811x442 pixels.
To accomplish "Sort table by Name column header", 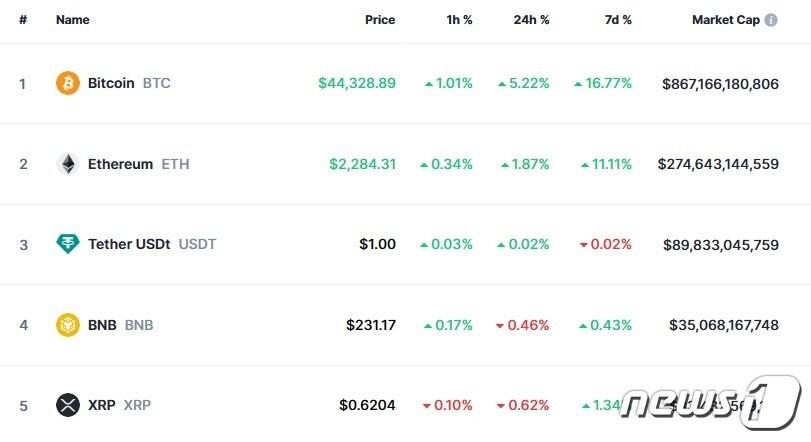I will tap(72, 20).
